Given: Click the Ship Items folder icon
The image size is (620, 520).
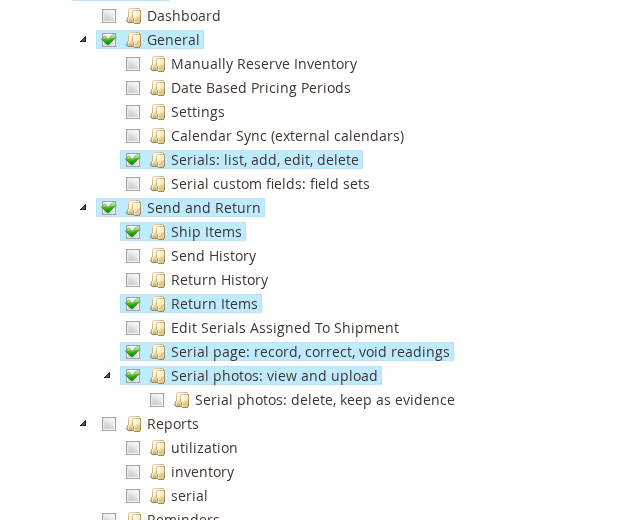Looking at the screenshot, I should (158, 232).
